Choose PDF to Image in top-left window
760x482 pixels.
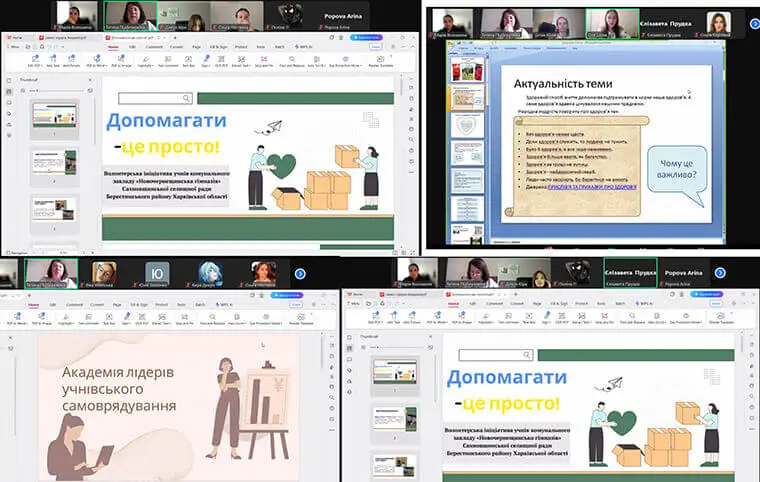(123, 61)
